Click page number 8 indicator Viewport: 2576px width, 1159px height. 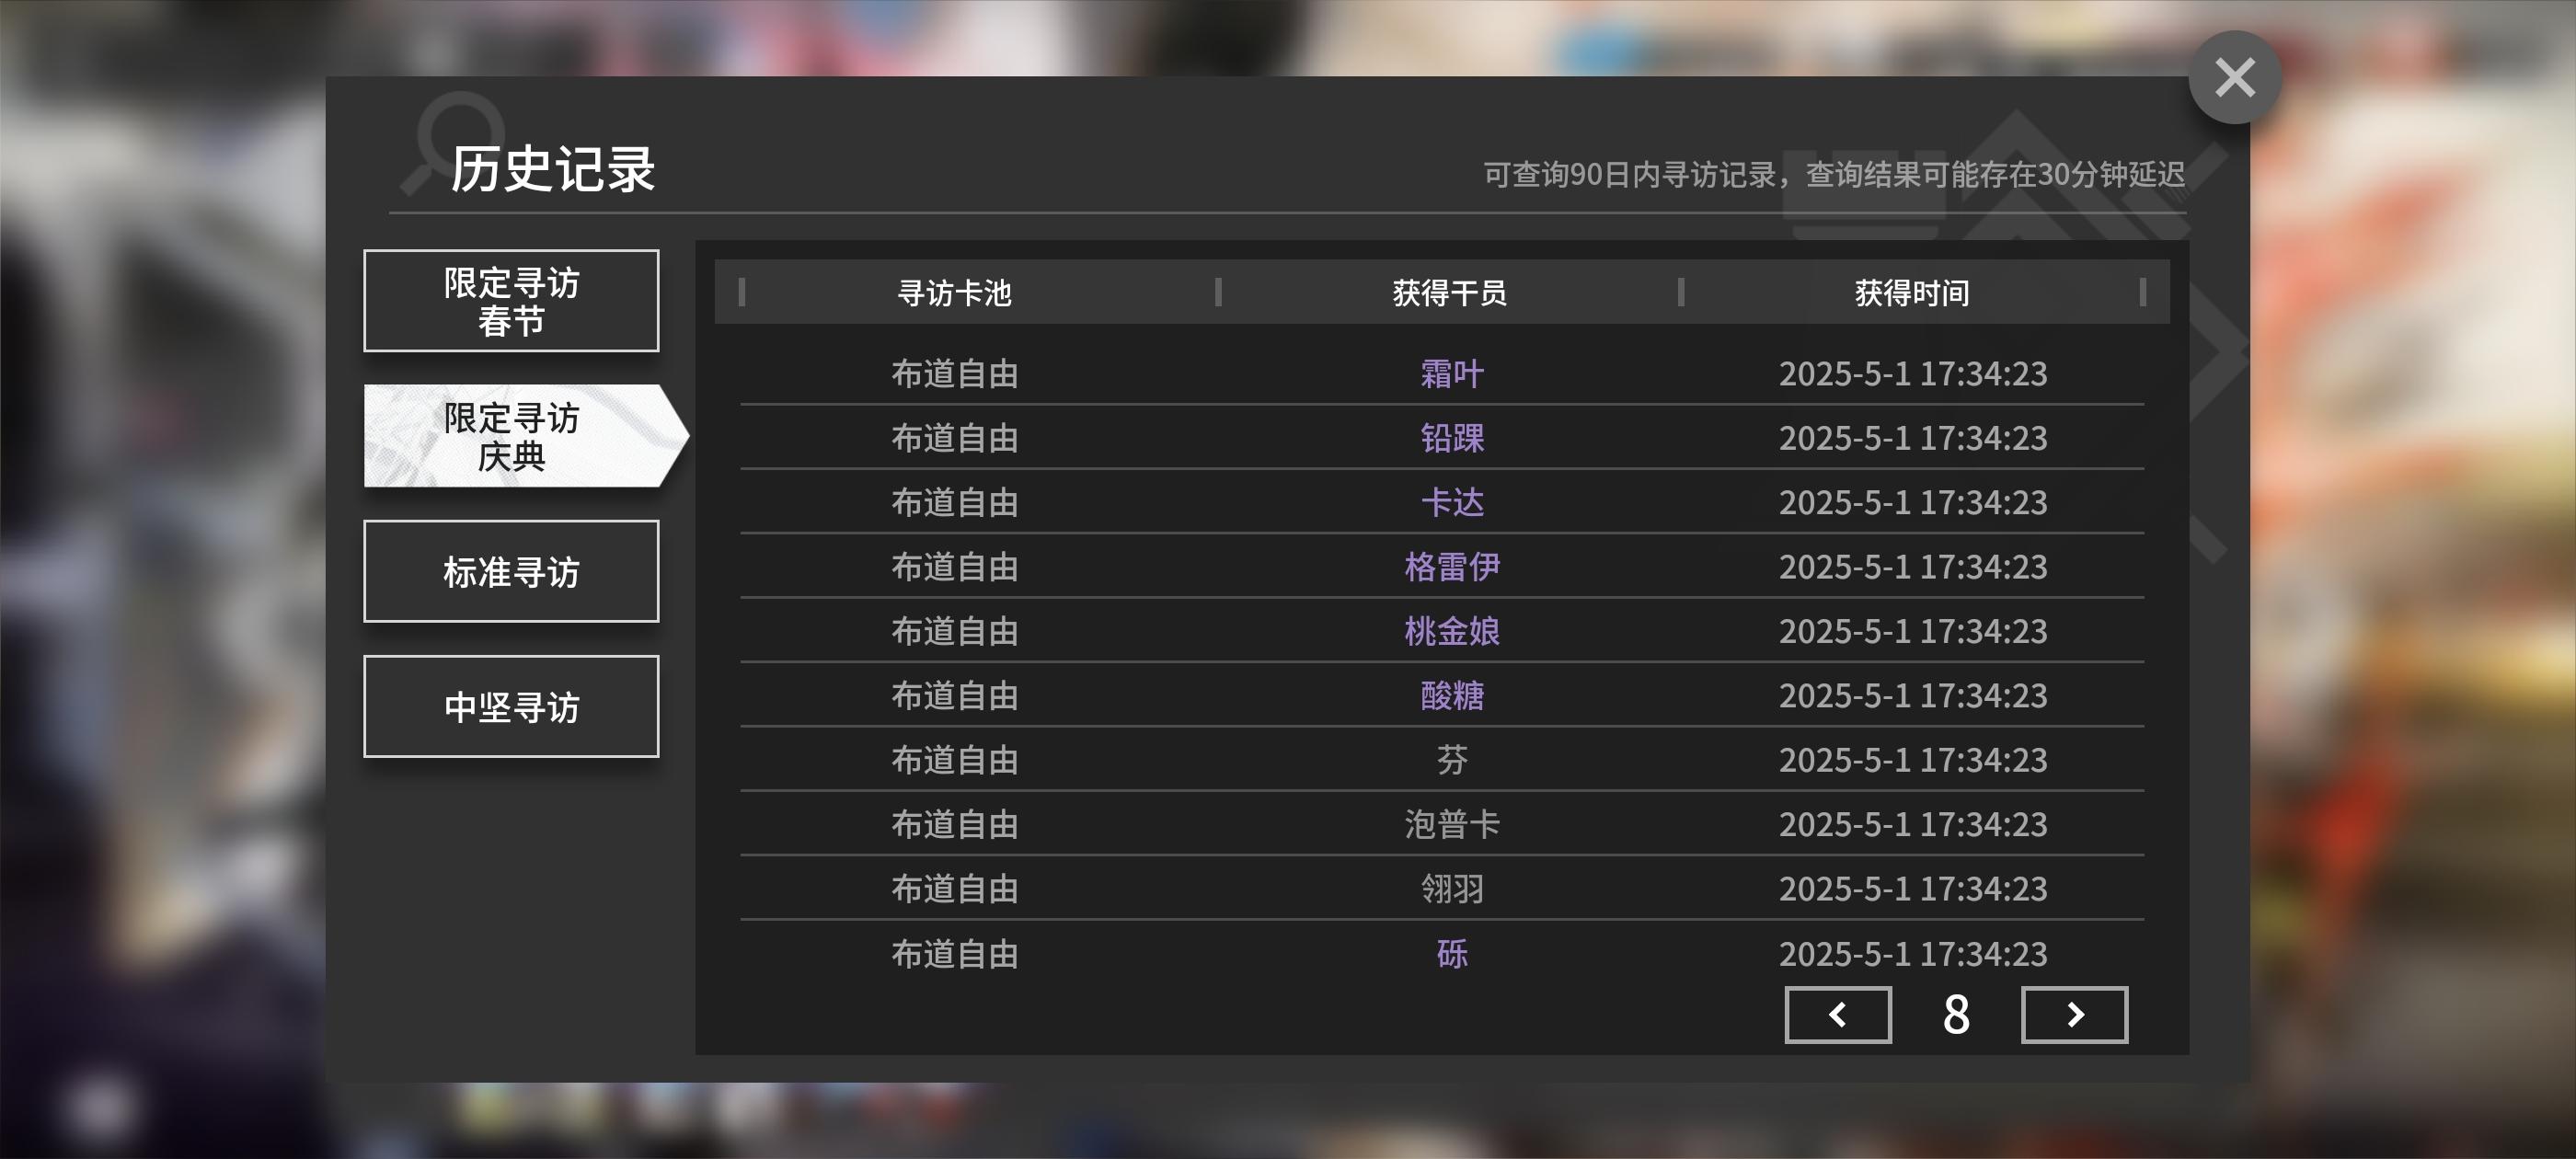point(1956,1015)
